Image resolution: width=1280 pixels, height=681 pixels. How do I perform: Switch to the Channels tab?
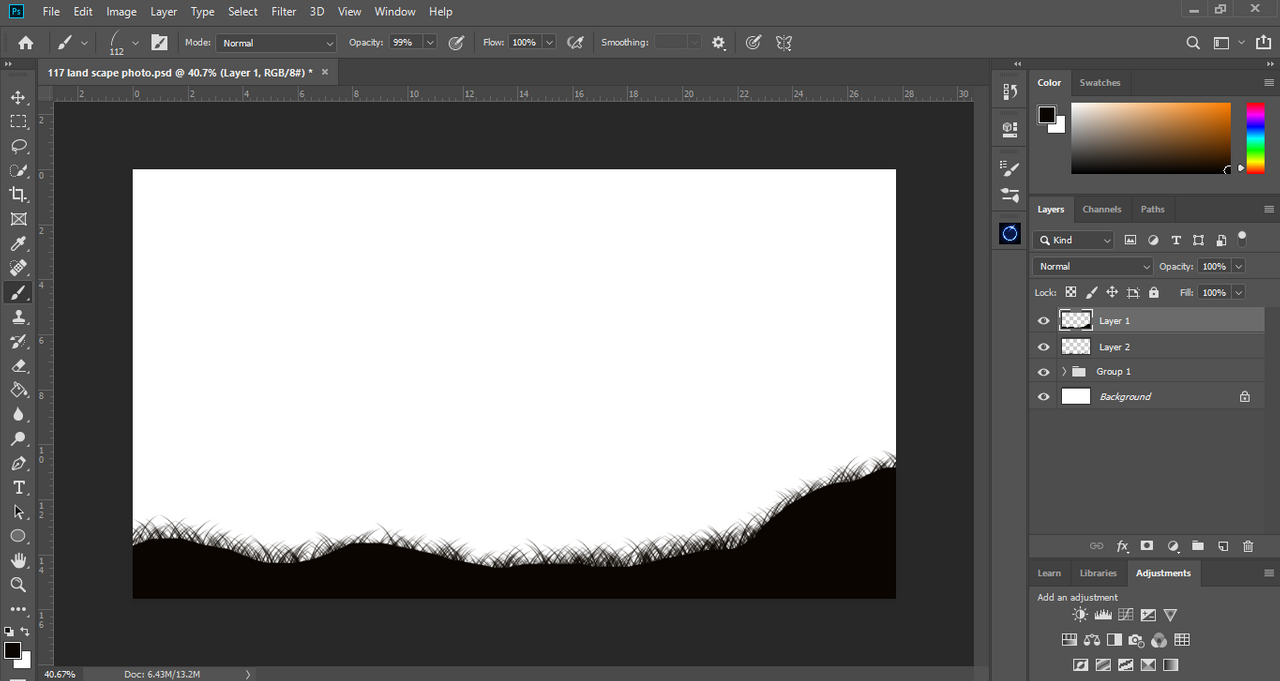tap(1101, 209)
